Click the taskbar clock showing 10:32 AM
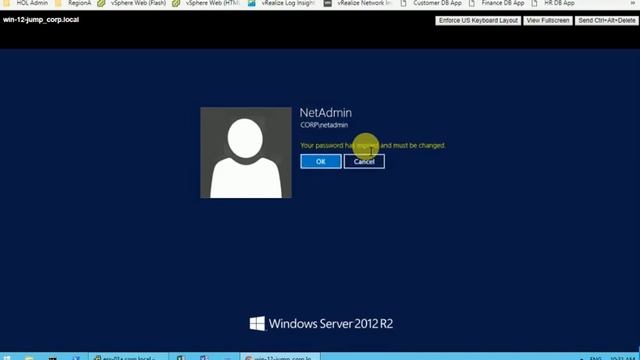 [x=622, y=358]
